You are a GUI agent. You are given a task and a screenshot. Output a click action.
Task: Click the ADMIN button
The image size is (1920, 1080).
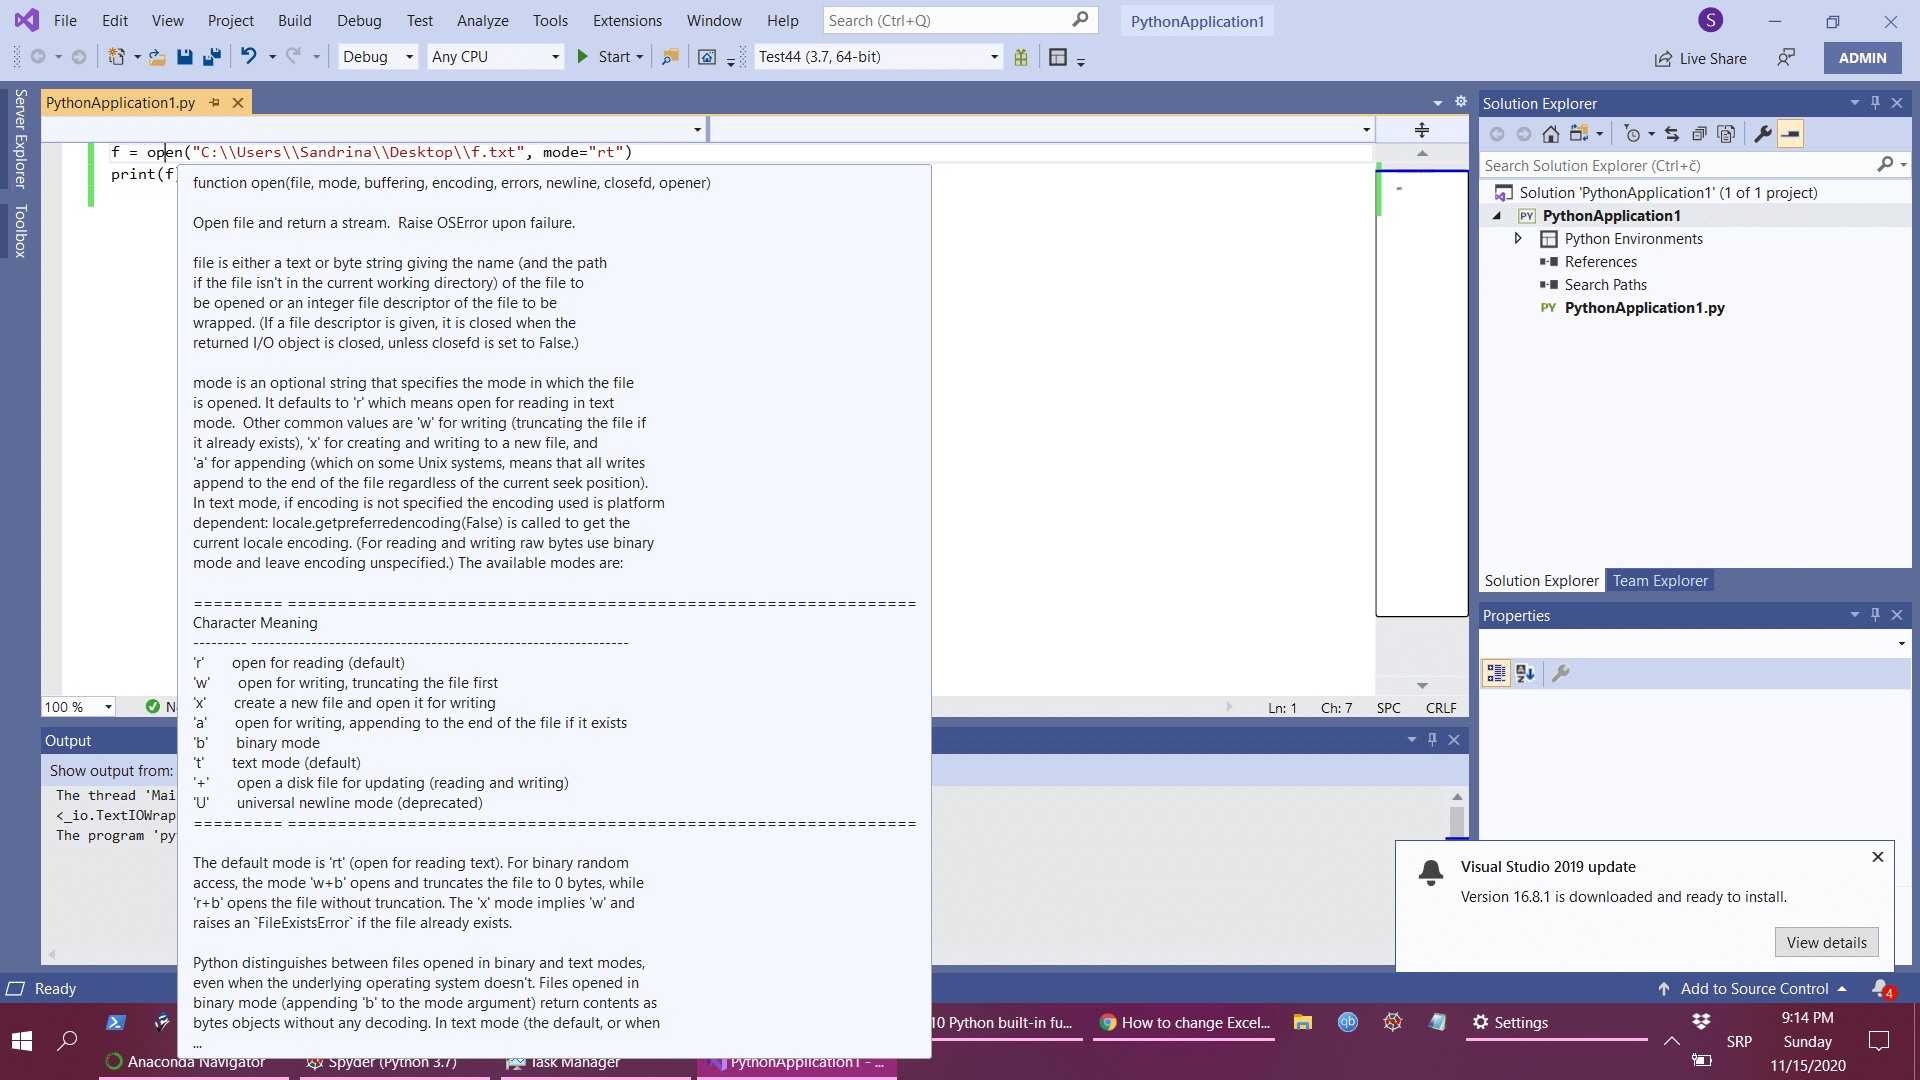[1862, 58]
